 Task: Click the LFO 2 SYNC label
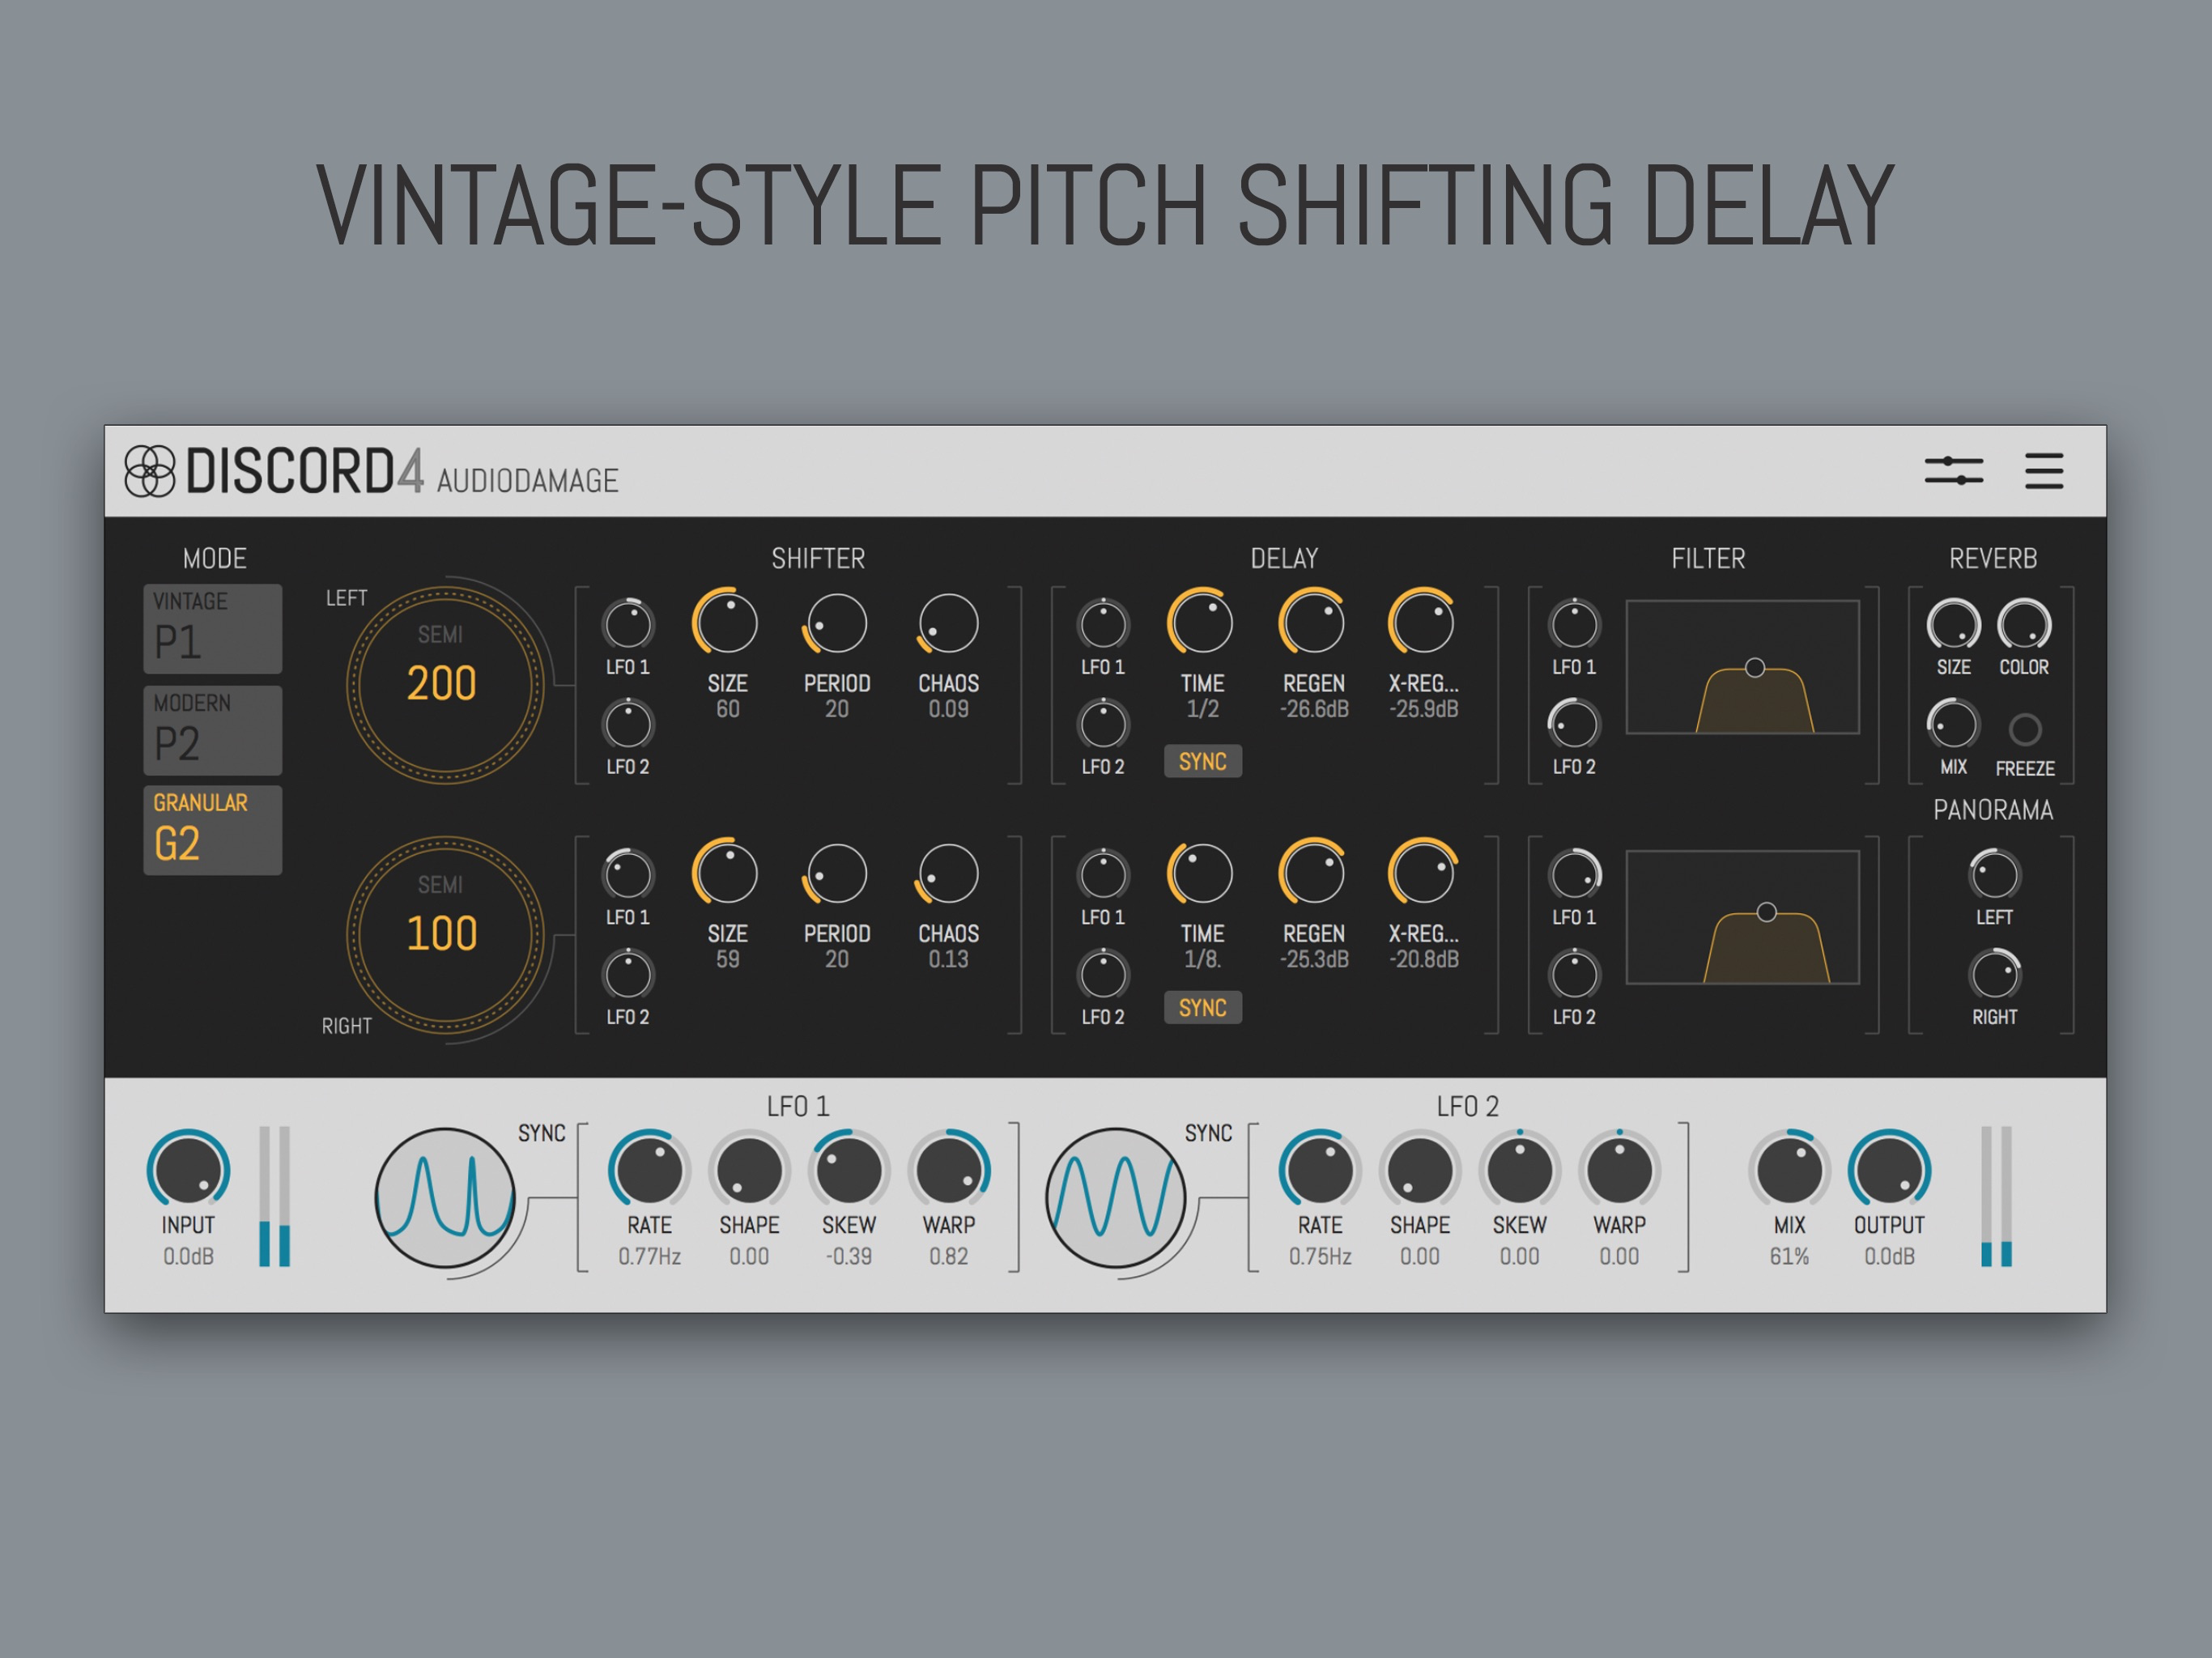[x=1208, y=1133]
